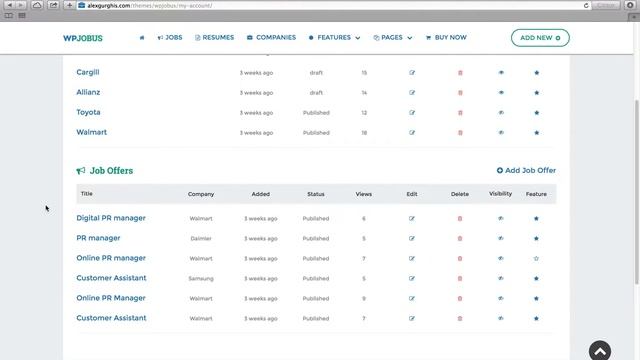Screen dimensions: 640x360
Task: Delete the Digital PR manager job
Action: click(460, 218)
